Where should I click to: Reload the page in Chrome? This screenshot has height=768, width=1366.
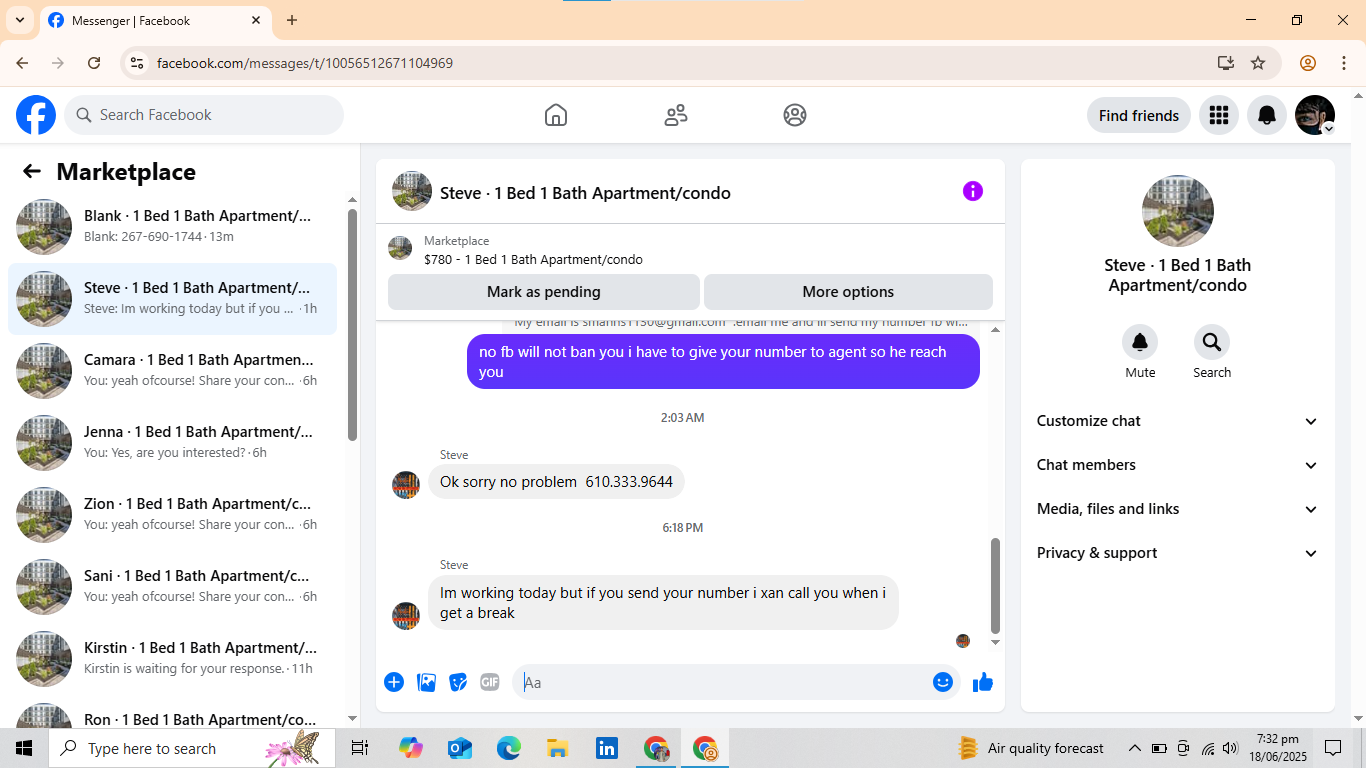pos(94,63)
